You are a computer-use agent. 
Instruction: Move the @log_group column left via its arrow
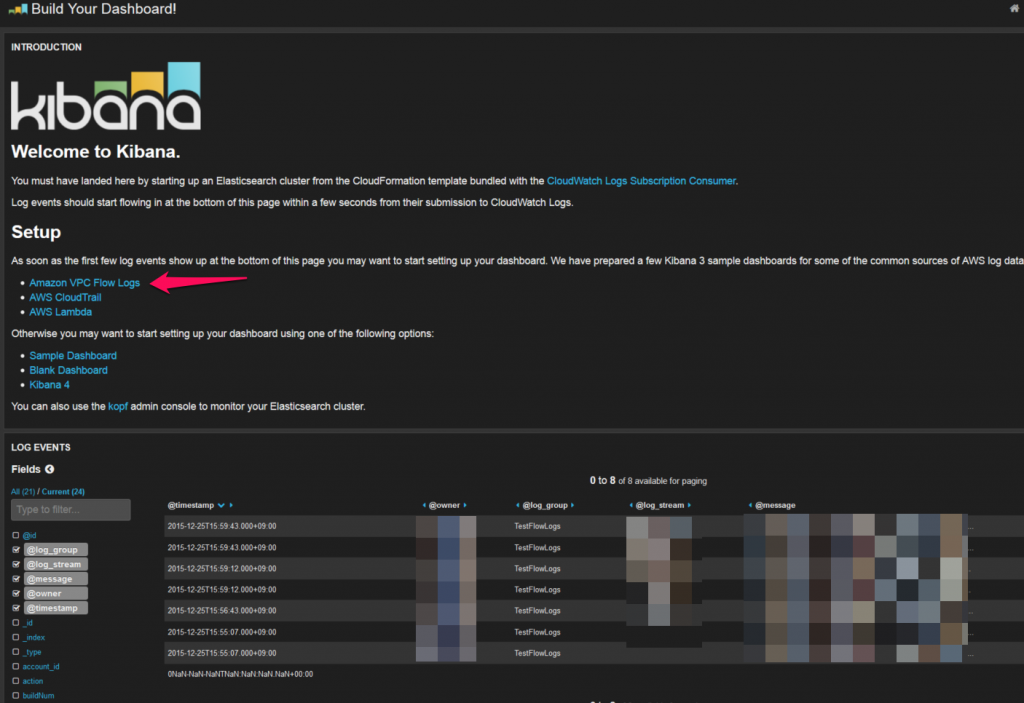click(518, 506)
